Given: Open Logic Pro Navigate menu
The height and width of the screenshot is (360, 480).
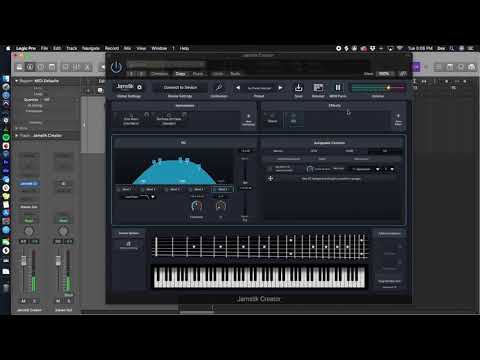Looking at the screenshot, I should 91,48.
